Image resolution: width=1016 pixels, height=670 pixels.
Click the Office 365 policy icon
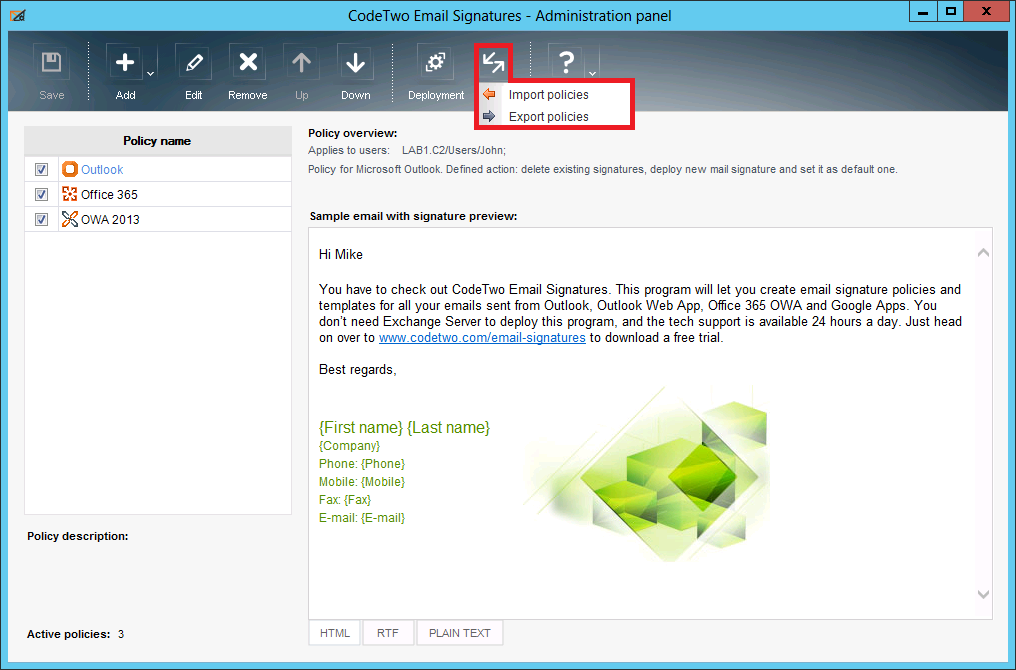69,194
